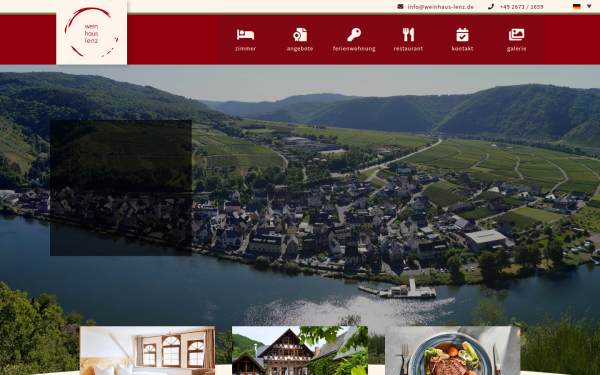Click the calendar check kontakt icon
Image resolution: width=600 pixels, height=375 pixels.
pyautogui.click(x=462, y=35)
